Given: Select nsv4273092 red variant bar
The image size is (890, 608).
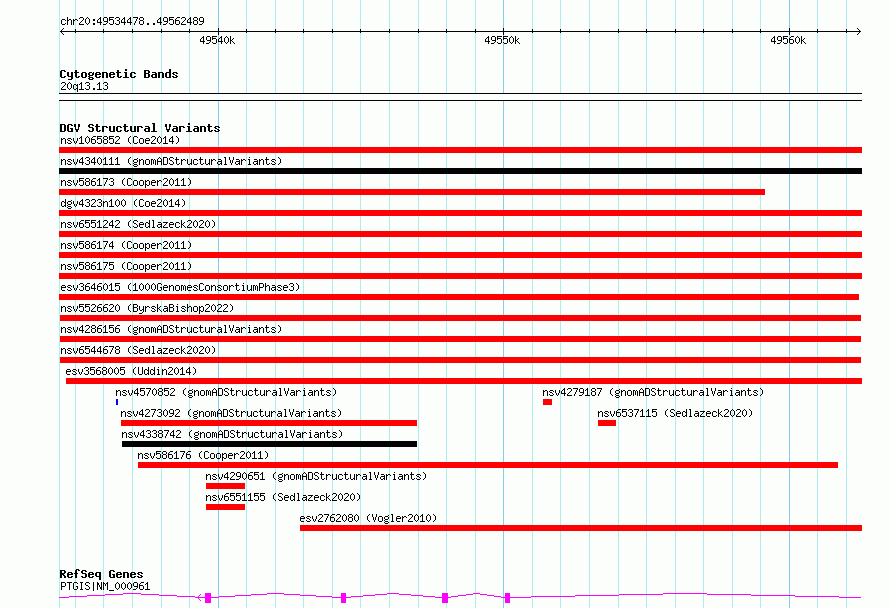Looking at the screenshot, I should tap(269, 423).
